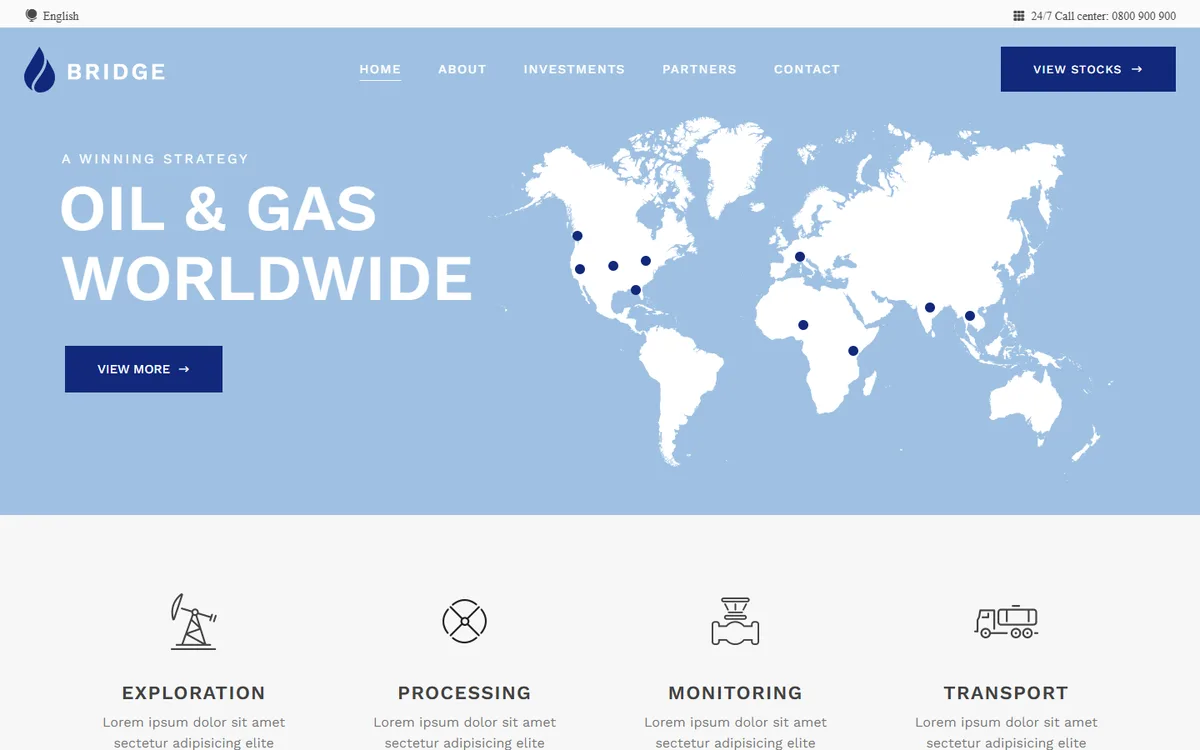The width and height of the screenshot is (1200, 750).
Task: Select the map dot on California
Action: point(580,269)
